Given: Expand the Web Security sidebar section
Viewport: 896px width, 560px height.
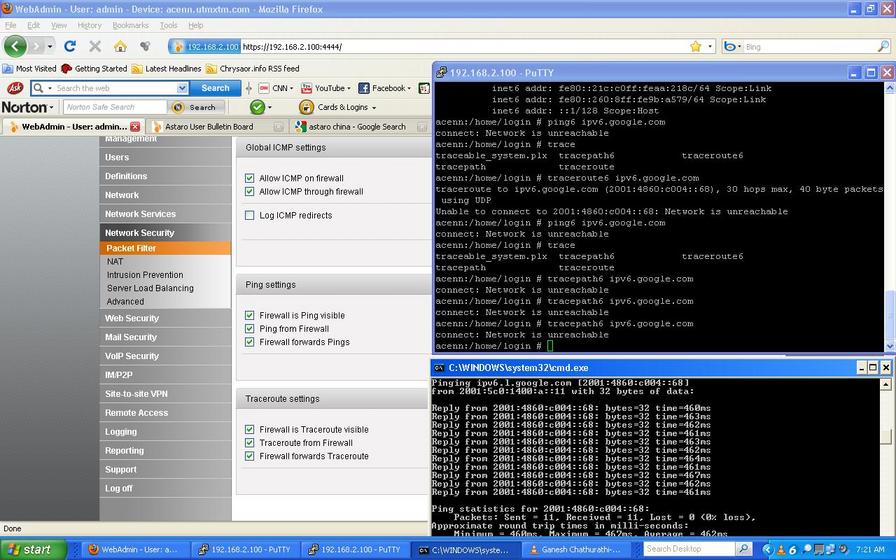Looking at the screenshot, I should pos(132,318).
